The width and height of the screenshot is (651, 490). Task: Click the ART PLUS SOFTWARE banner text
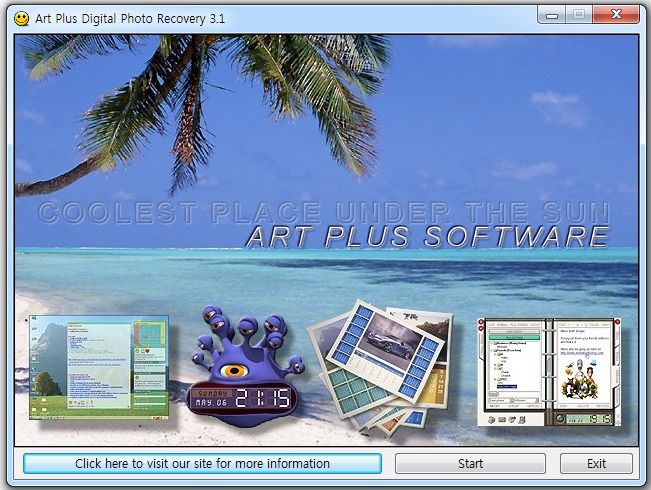[x=428, y=237]
